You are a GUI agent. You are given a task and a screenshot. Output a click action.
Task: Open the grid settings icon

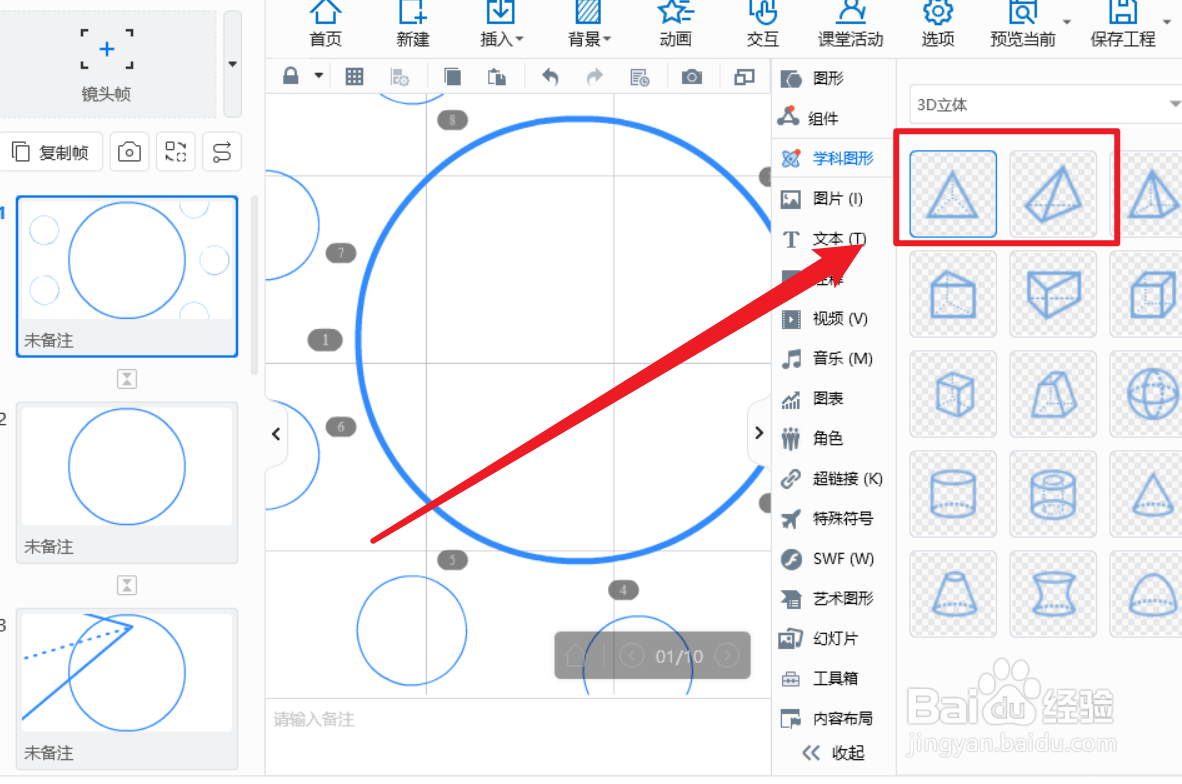[400, 77]
